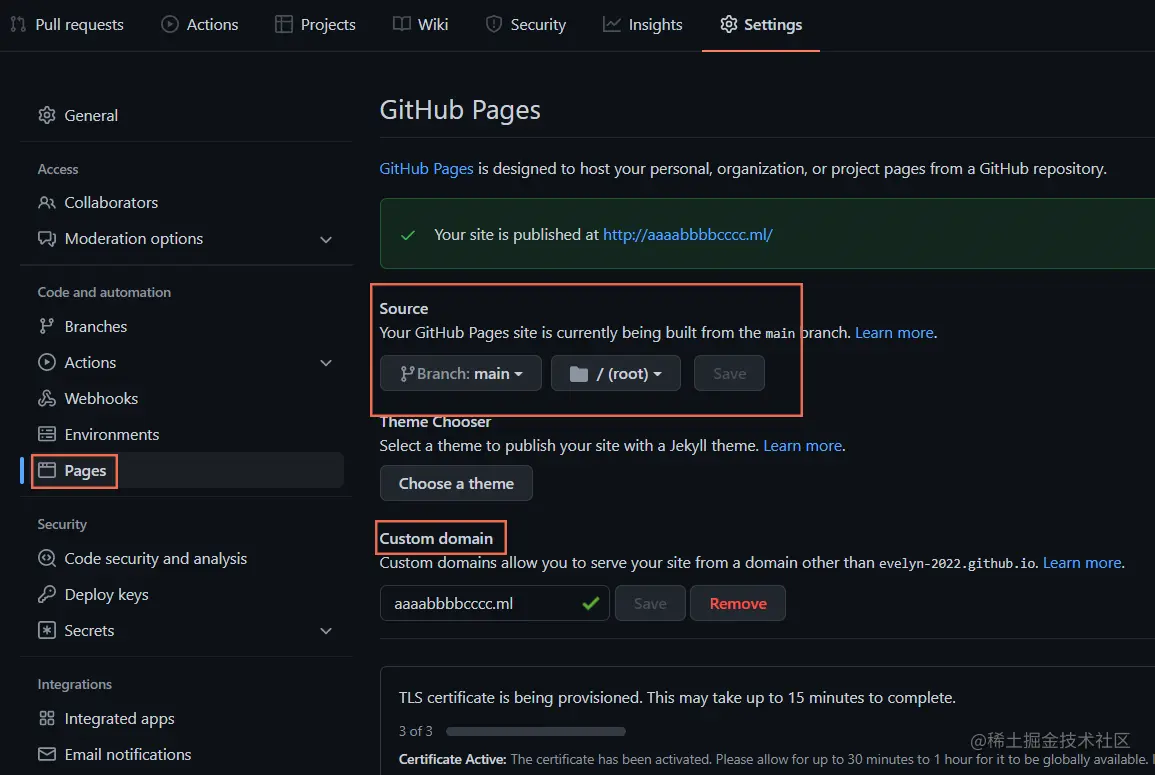Click the Email notifications envelope icon
This screenshot has height=775, width=1155.
tap(47, 754)
